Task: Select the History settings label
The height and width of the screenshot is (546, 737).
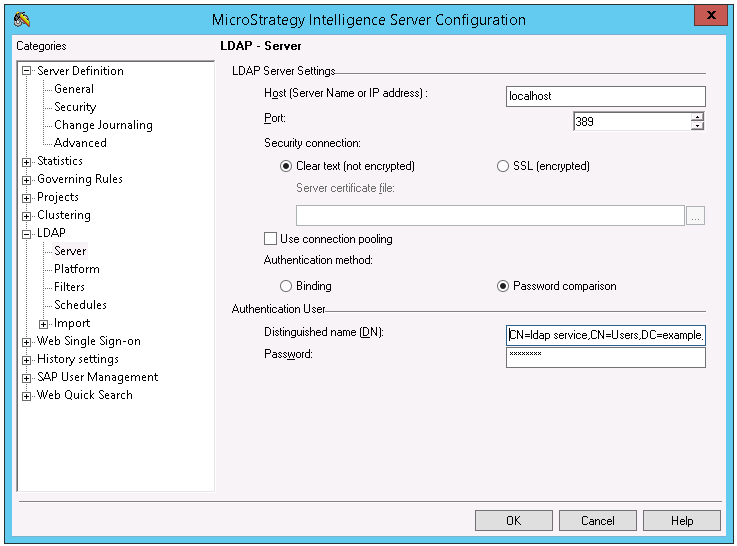Action: coord(78,359)
